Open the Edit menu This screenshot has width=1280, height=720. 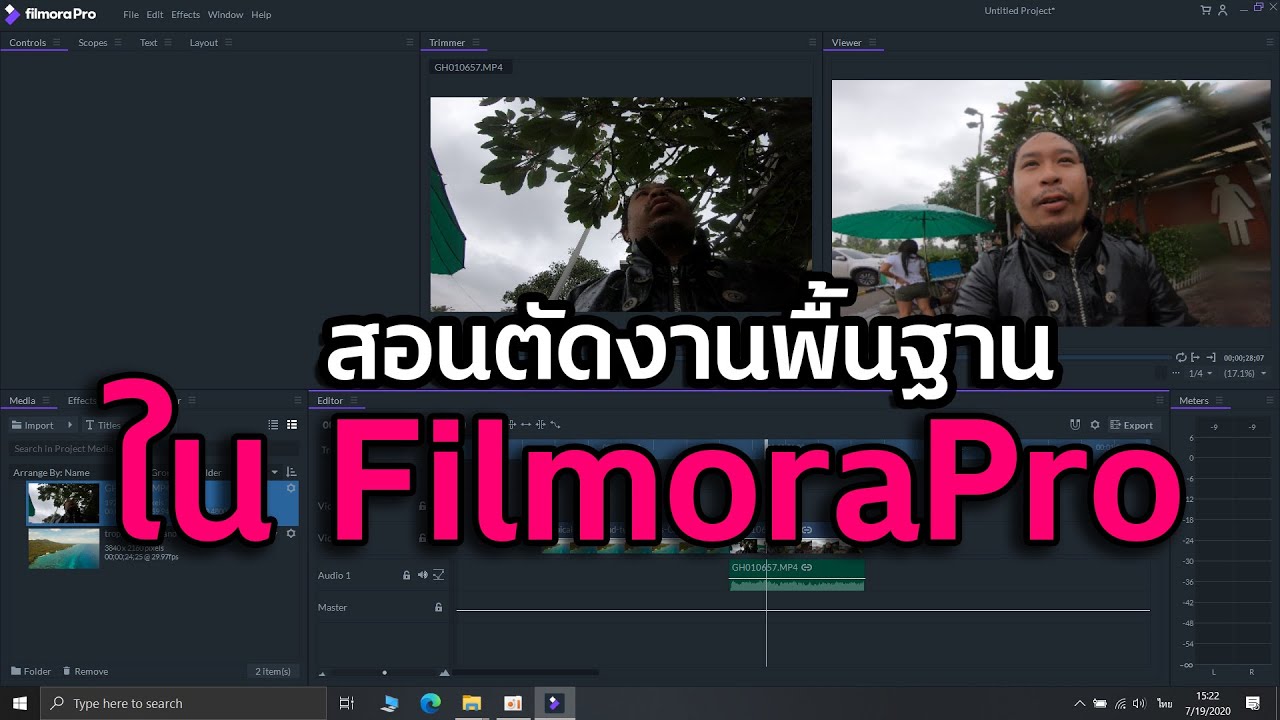click(155, 15)
